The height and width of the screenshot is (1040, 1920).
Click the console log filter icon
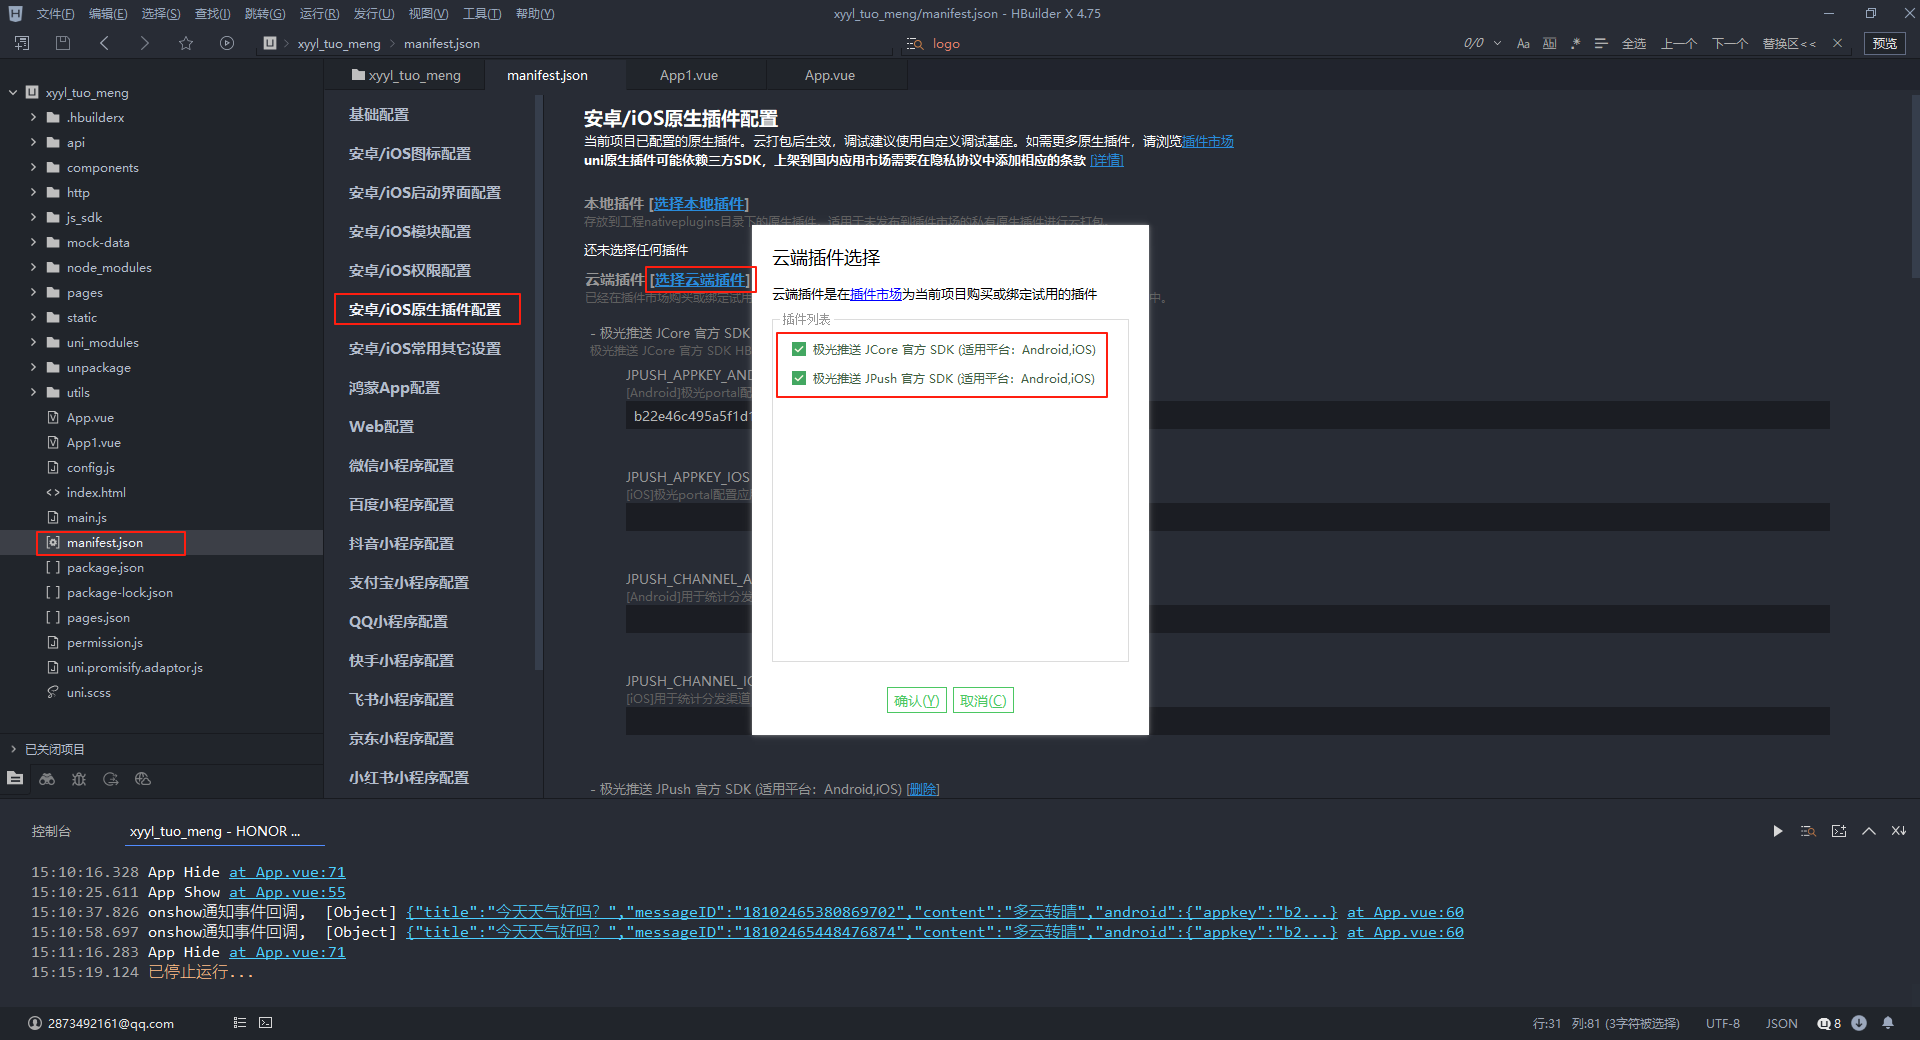tap(1808, 831)
